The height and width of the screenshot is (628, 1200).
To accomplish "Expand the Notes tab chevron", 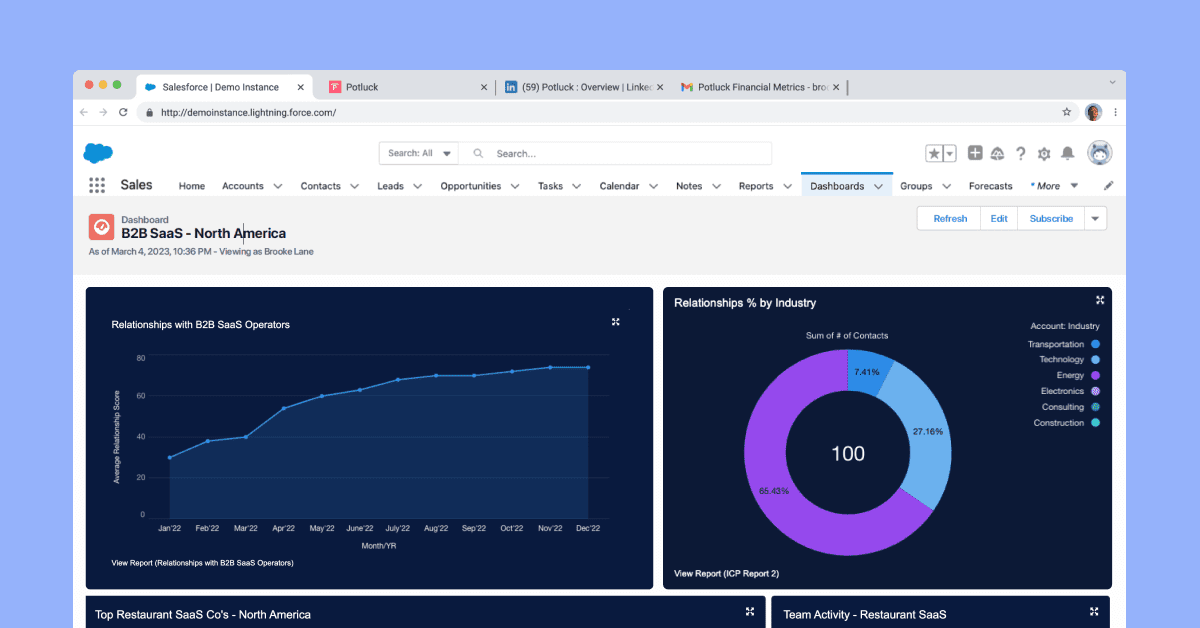I will pyautogui.click(x=716, y=186).
